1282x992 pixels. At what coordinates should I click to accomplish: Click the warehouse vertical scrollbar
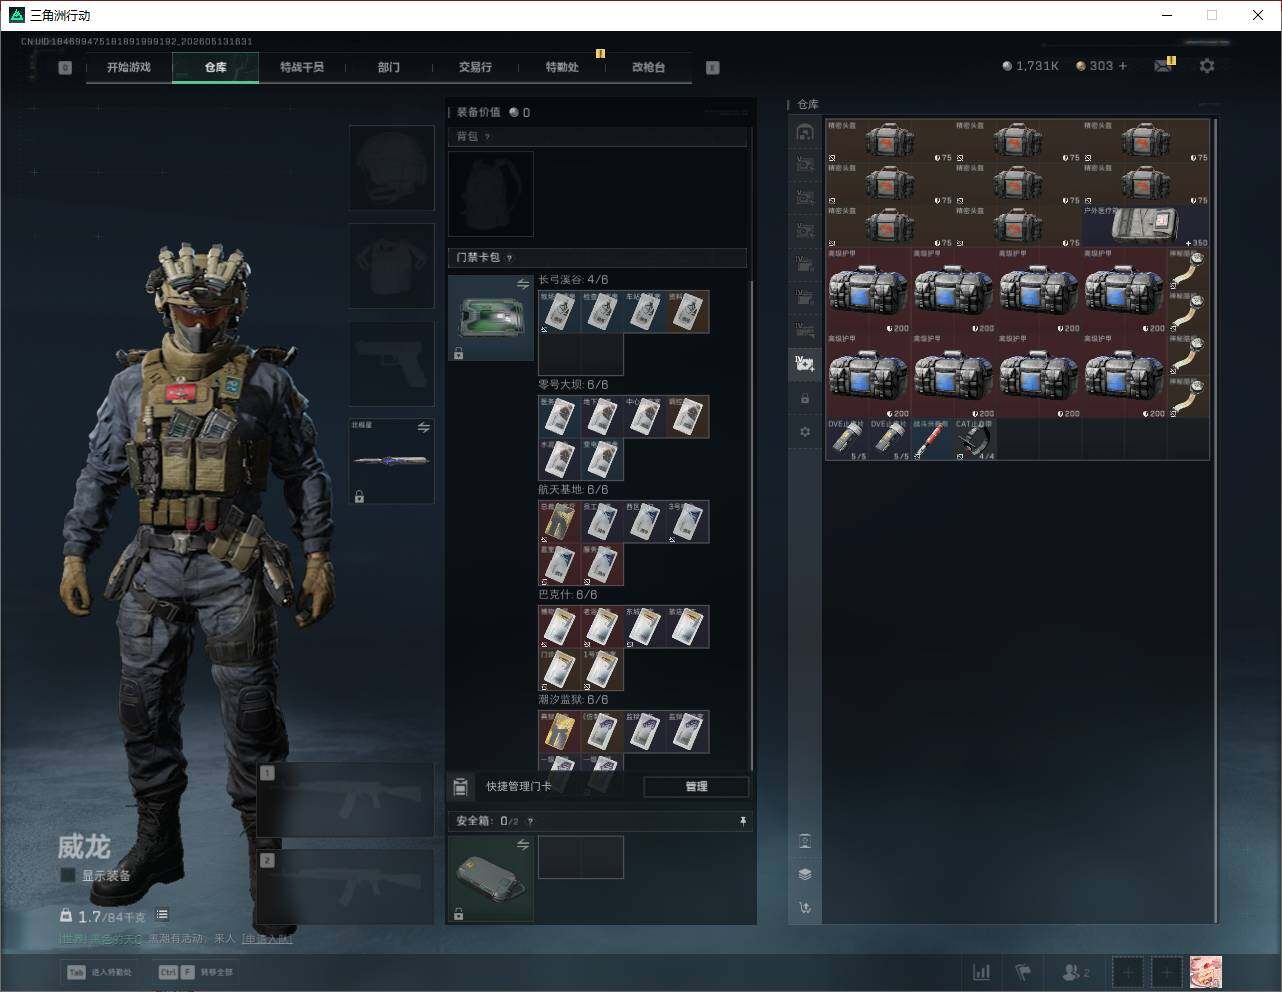[x=1215, y=520]
